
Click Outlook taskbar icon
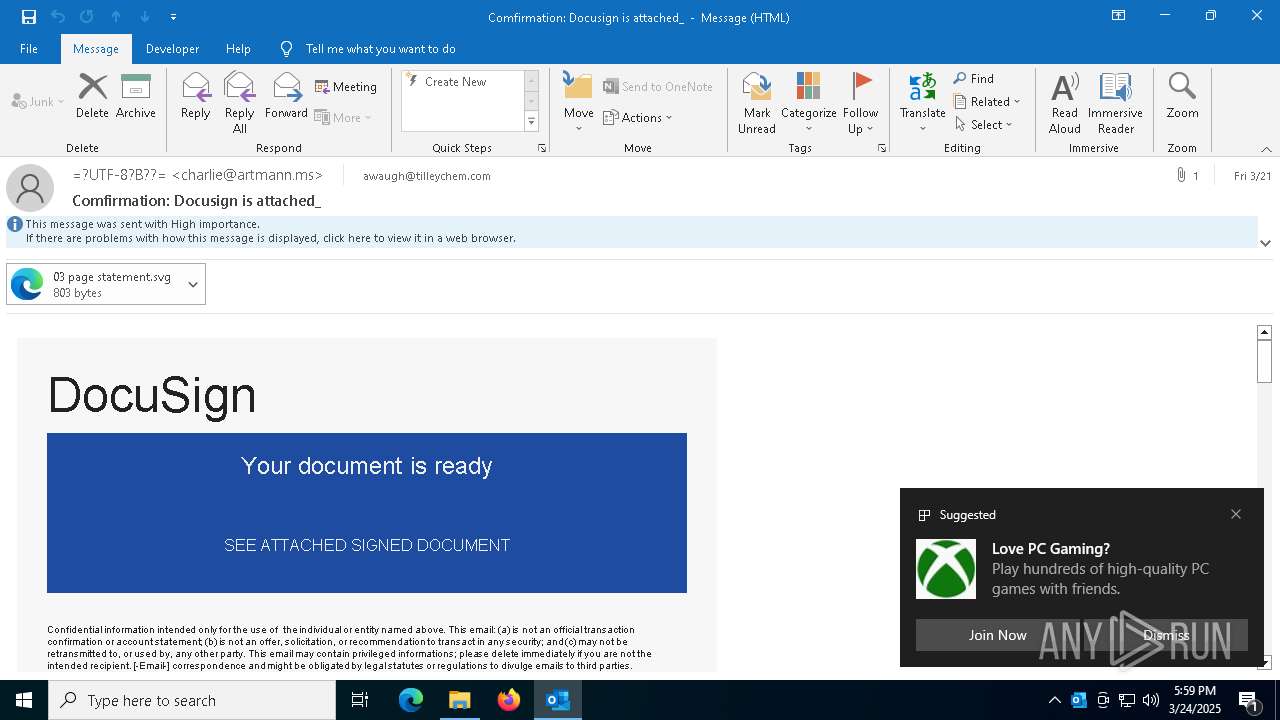click(x=558, y=700)
